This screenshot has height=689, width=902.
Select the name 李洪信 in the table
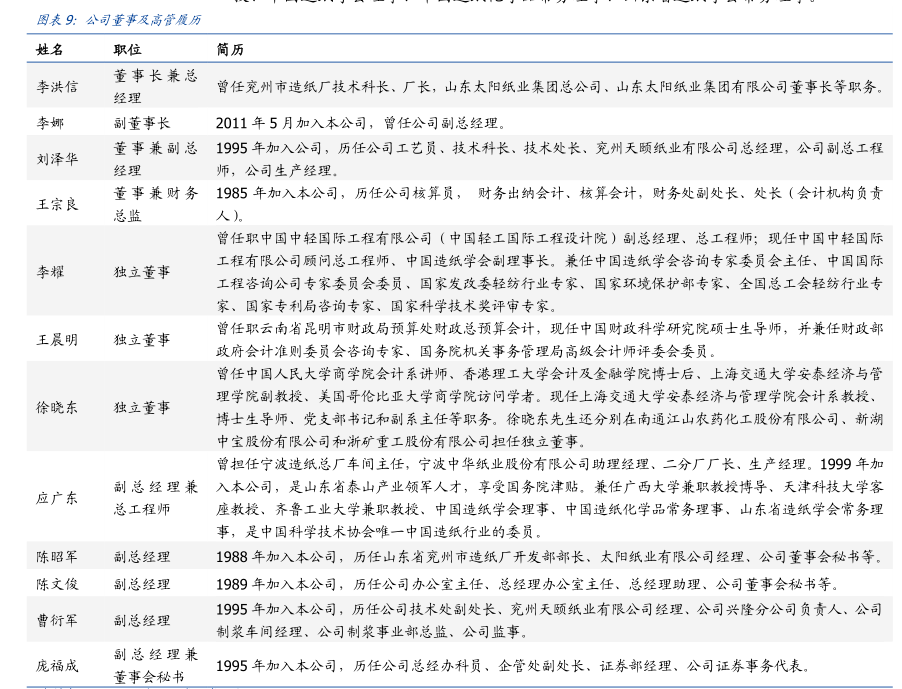pos(57,87)
